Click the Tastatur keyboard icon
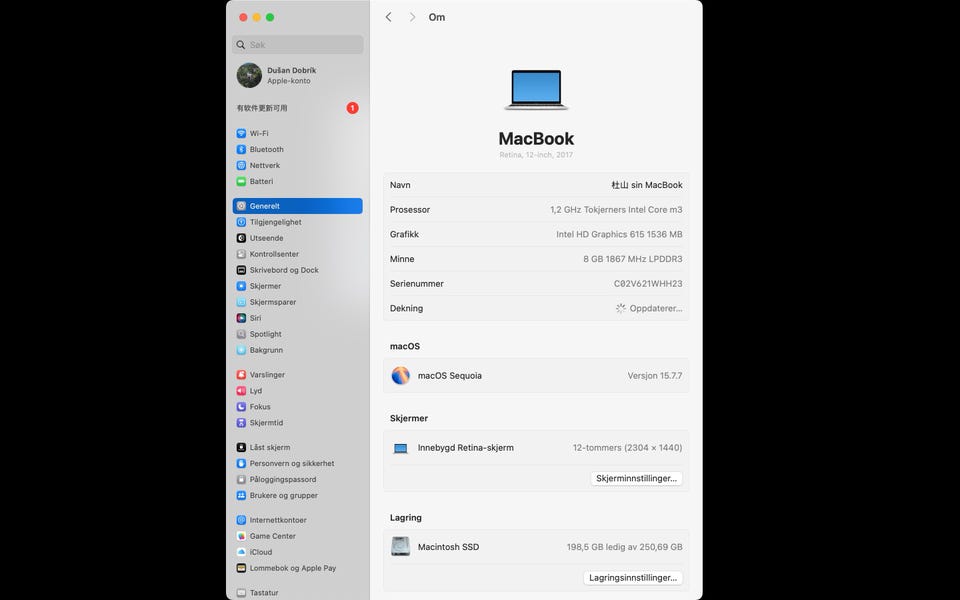 [x=241, y=593]
